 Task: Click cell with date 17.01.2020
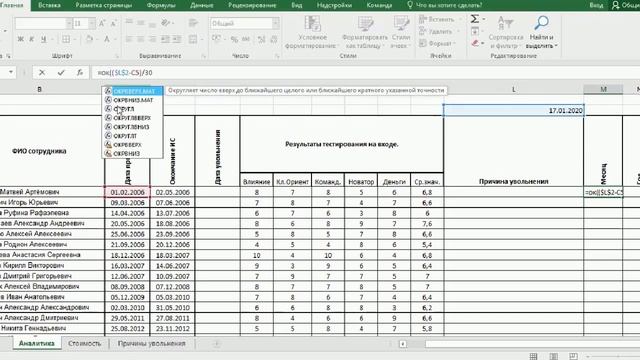513,111
